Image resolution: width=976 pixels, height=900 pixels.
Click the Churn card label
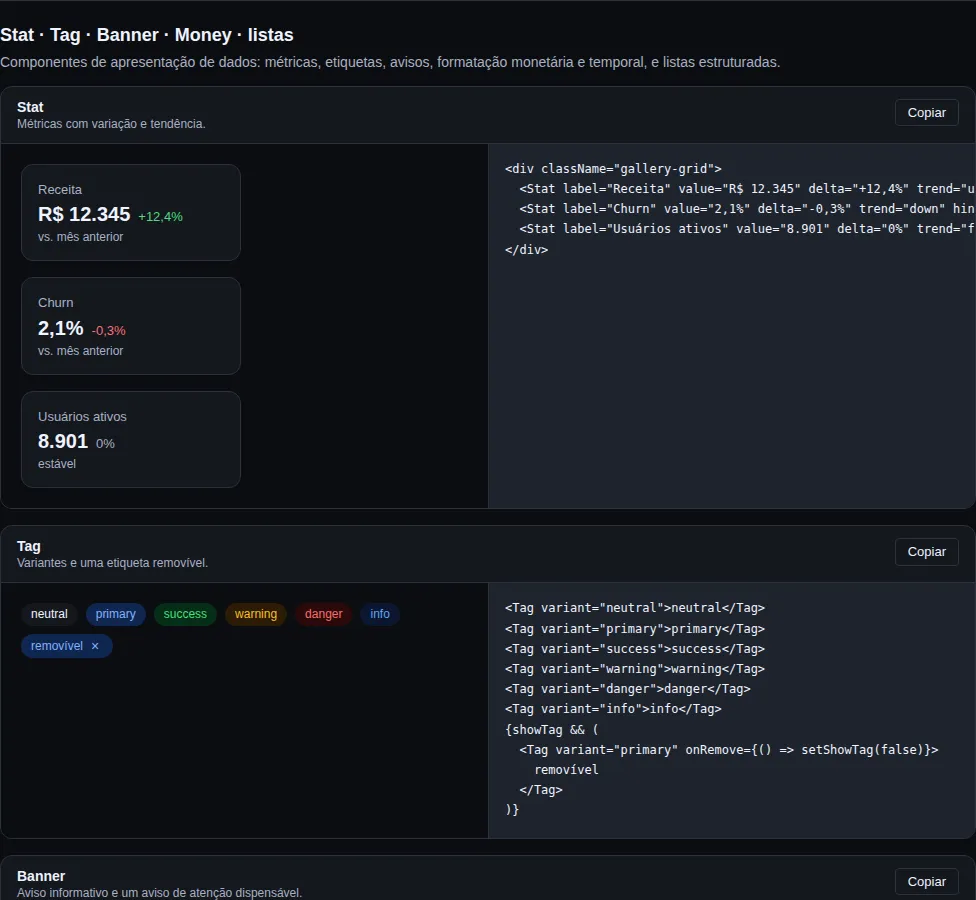click(x=55, y=302)
